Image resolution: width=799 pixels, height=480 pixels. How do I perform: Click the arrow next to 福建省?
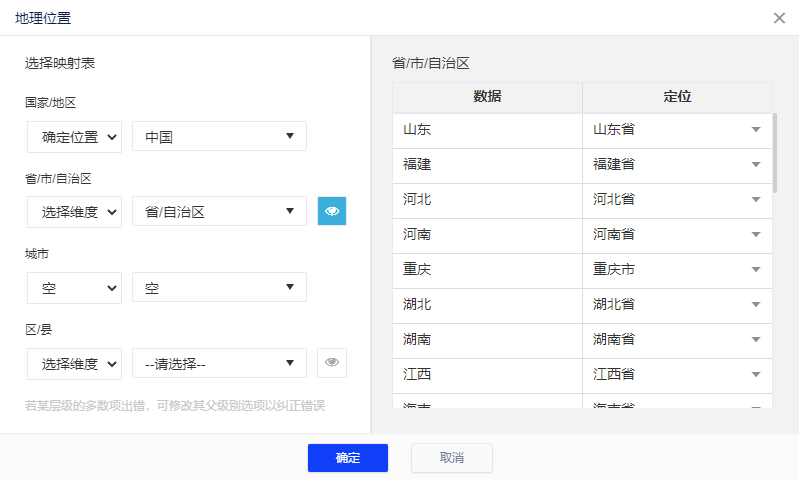tap(756, 165)
